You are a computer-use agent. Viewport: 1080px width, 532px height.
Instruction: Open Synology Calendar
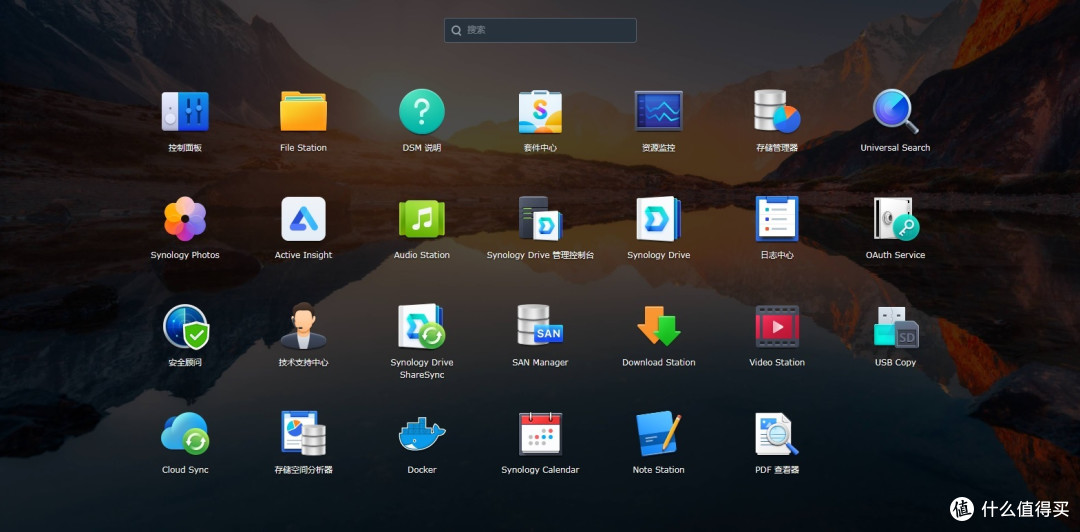pos(540,434)
